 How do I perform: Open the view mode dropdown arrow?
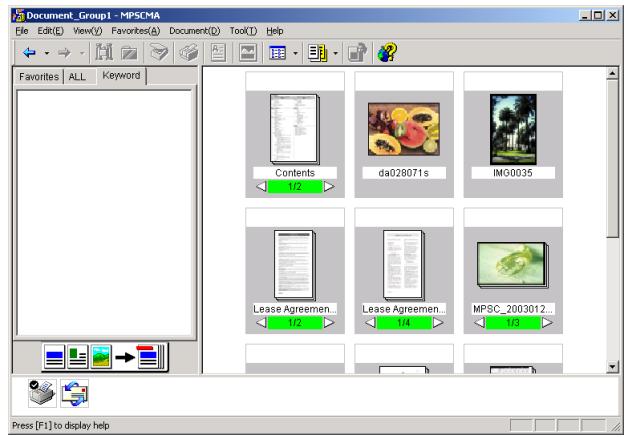click(x=296, y=53)
